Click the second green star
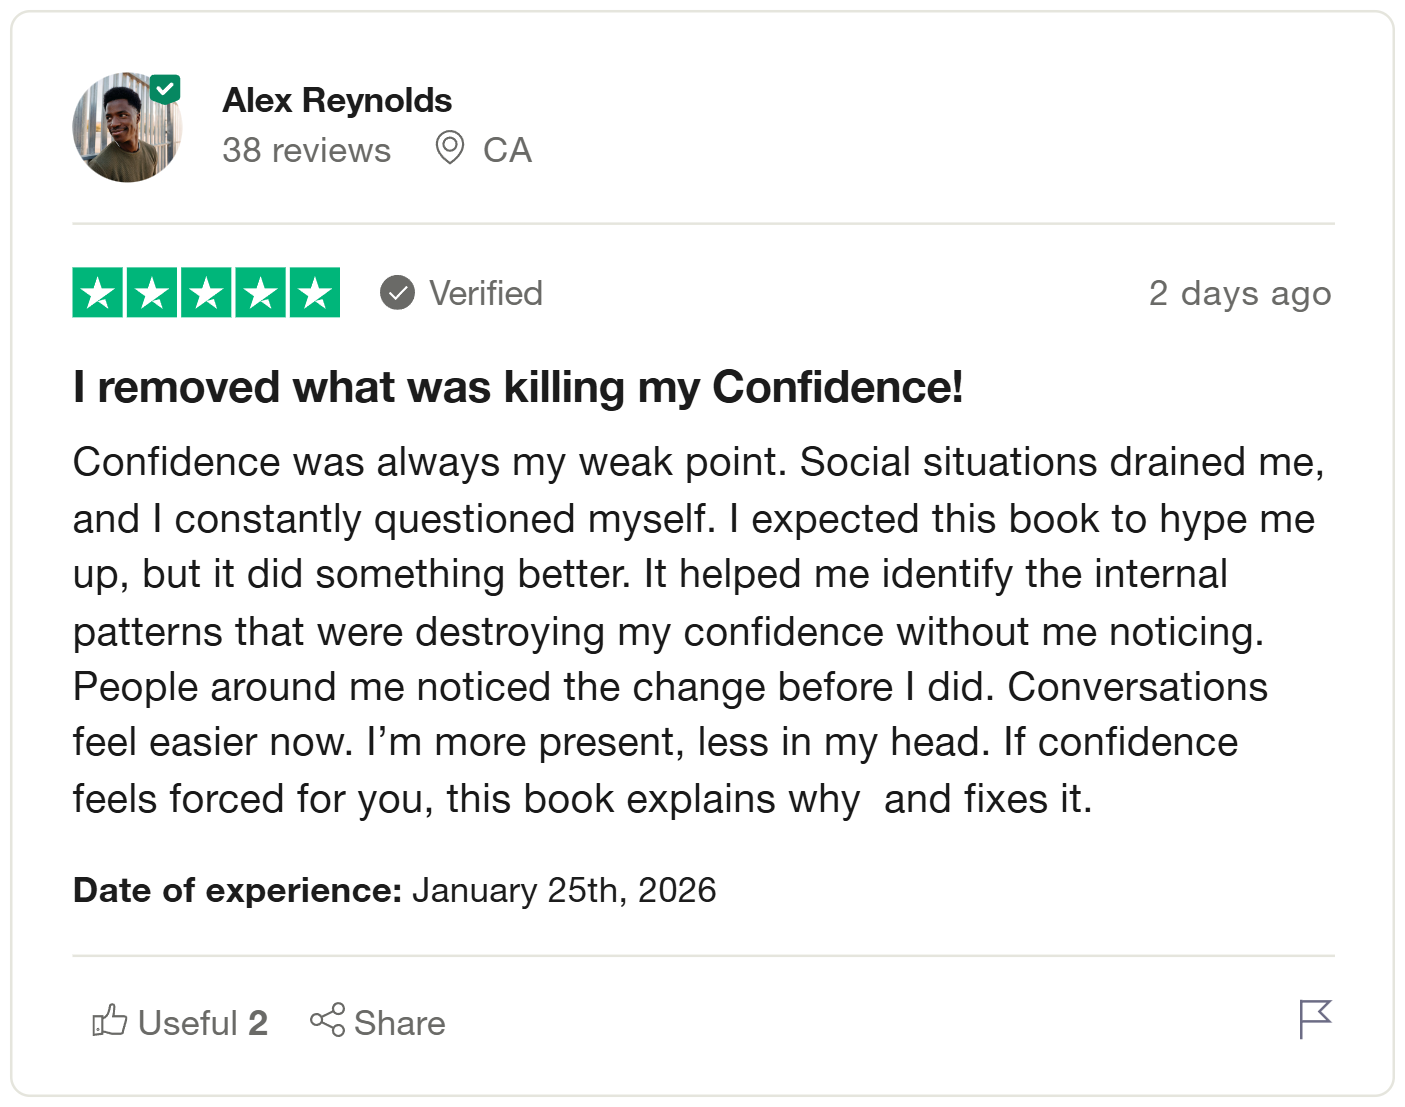 click(x=152, y=293)
